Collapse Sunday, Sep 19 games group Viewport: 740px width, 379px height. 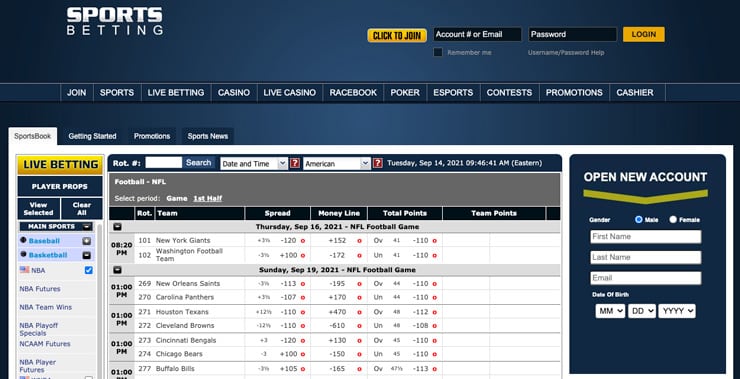click(118, 270)
